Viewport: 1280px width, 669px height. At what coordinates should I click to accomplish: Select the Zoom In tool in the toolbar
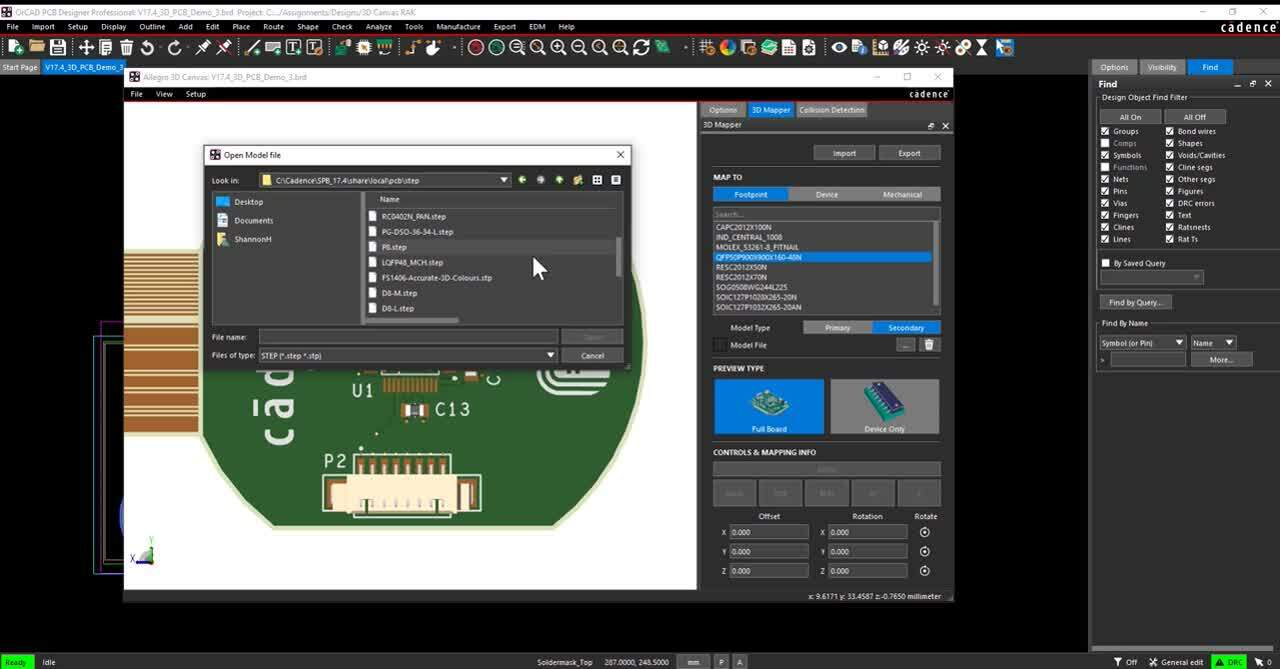(558, 47)
